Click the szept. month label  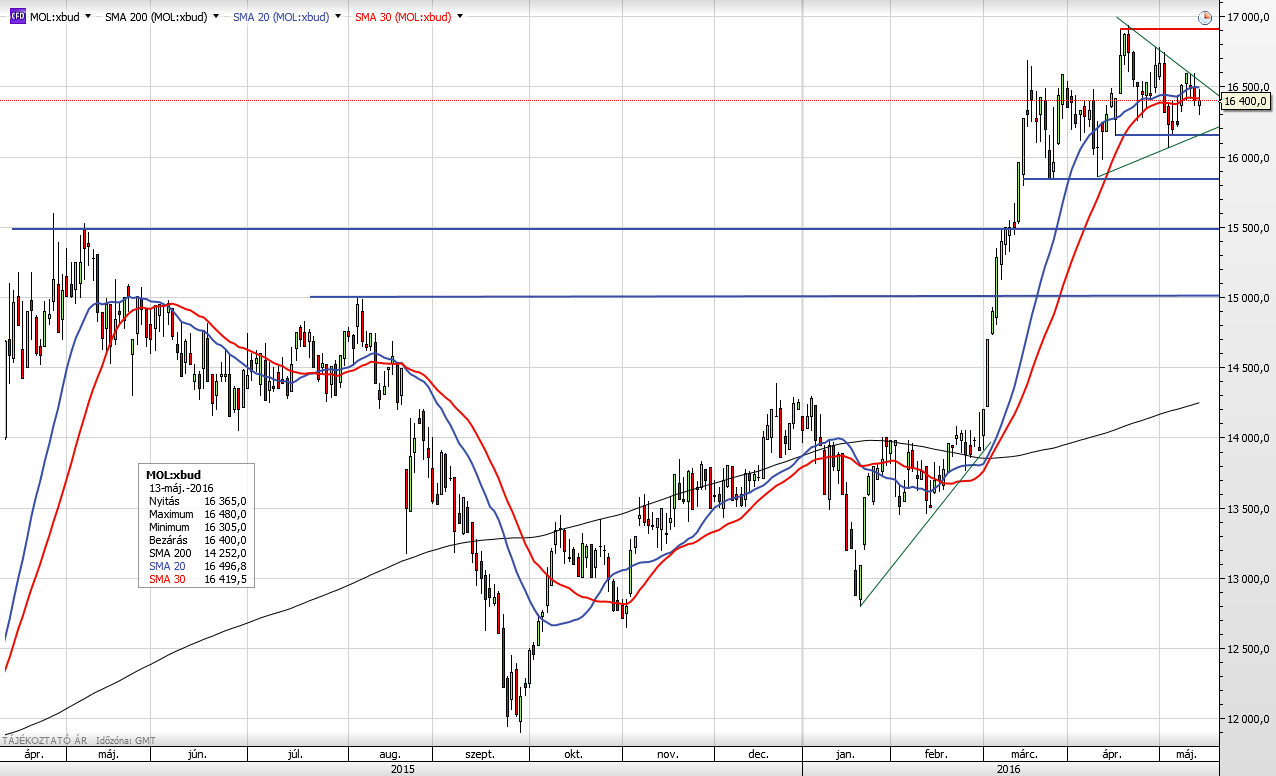coord(481,754)
